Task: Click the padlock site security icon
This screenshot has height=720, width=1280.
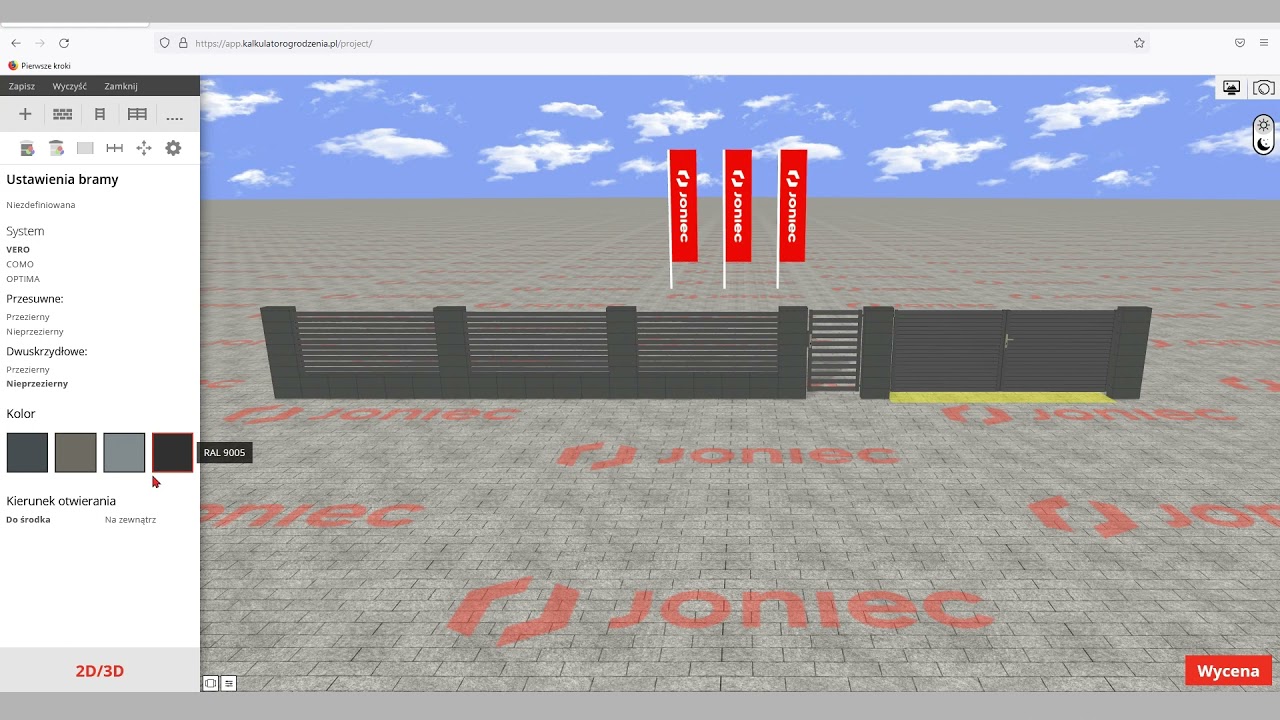Action: point(183,43)
